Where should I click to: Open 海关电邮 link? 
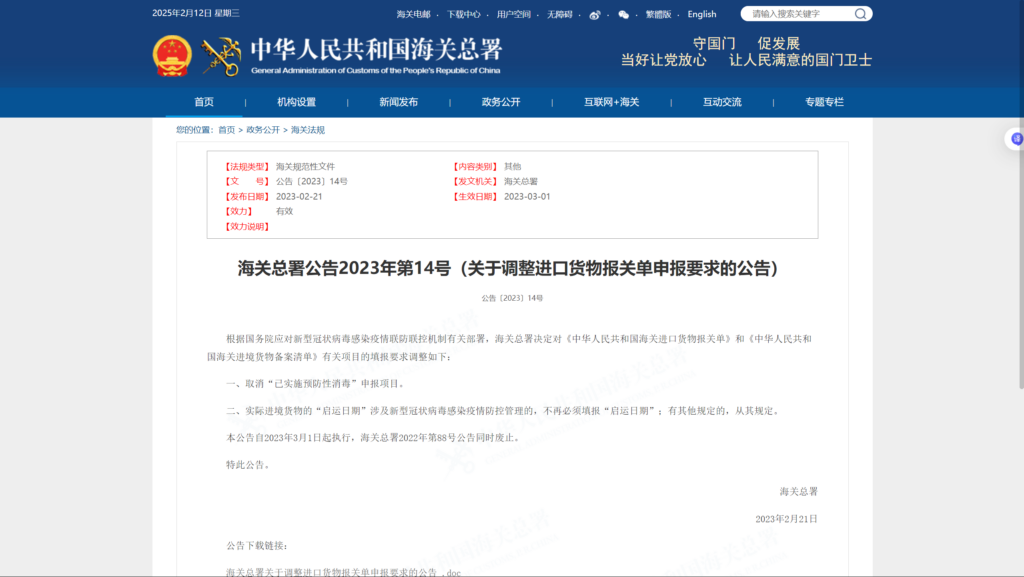click(413, 14)
